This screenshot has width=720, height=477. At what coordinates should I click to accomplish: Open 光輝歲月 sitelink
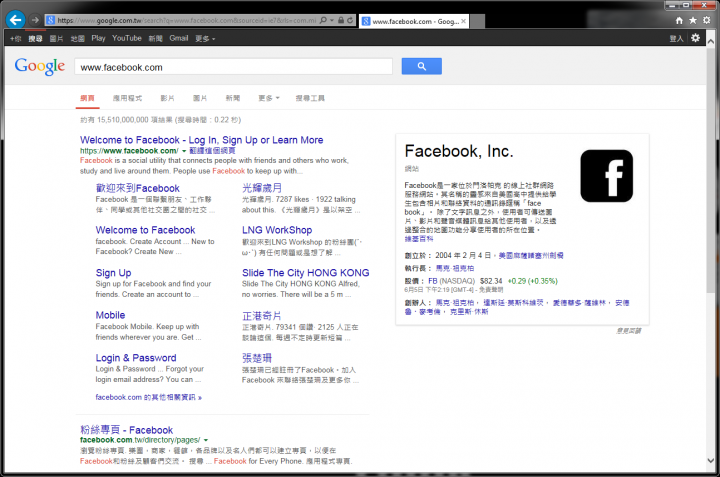point(262,188)
